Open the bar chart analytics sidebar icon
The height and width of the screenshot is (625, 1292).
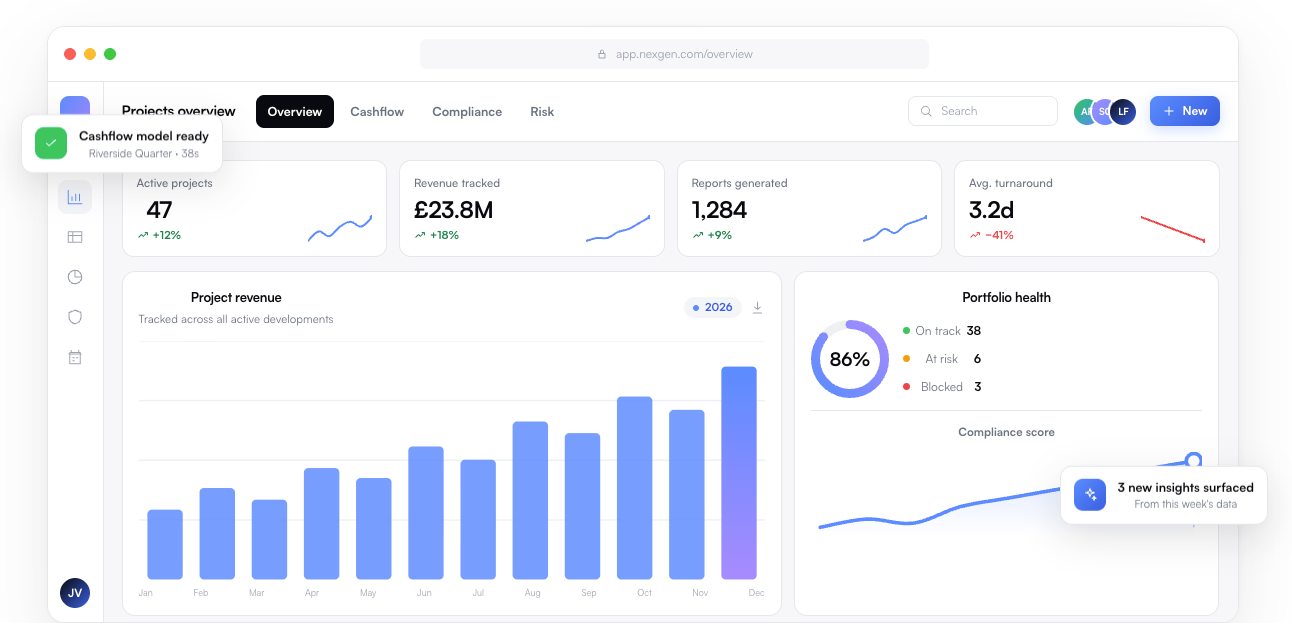tap(75, 197)
